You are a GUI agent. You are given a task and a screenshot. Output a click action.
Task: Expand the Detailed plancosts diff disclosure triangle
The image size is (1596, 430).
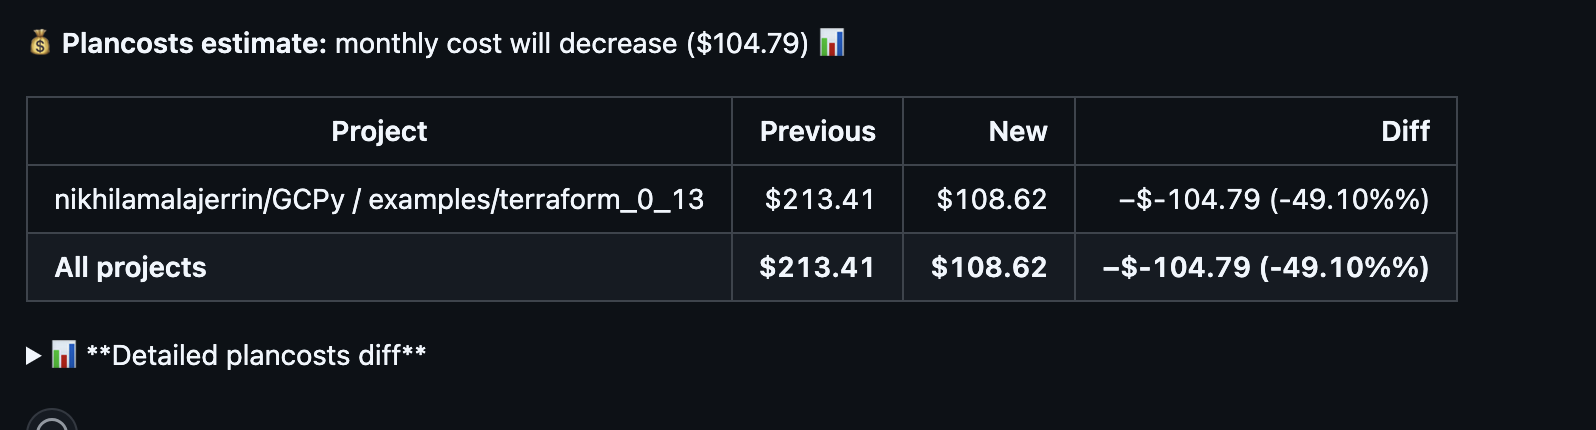(33, 355)
